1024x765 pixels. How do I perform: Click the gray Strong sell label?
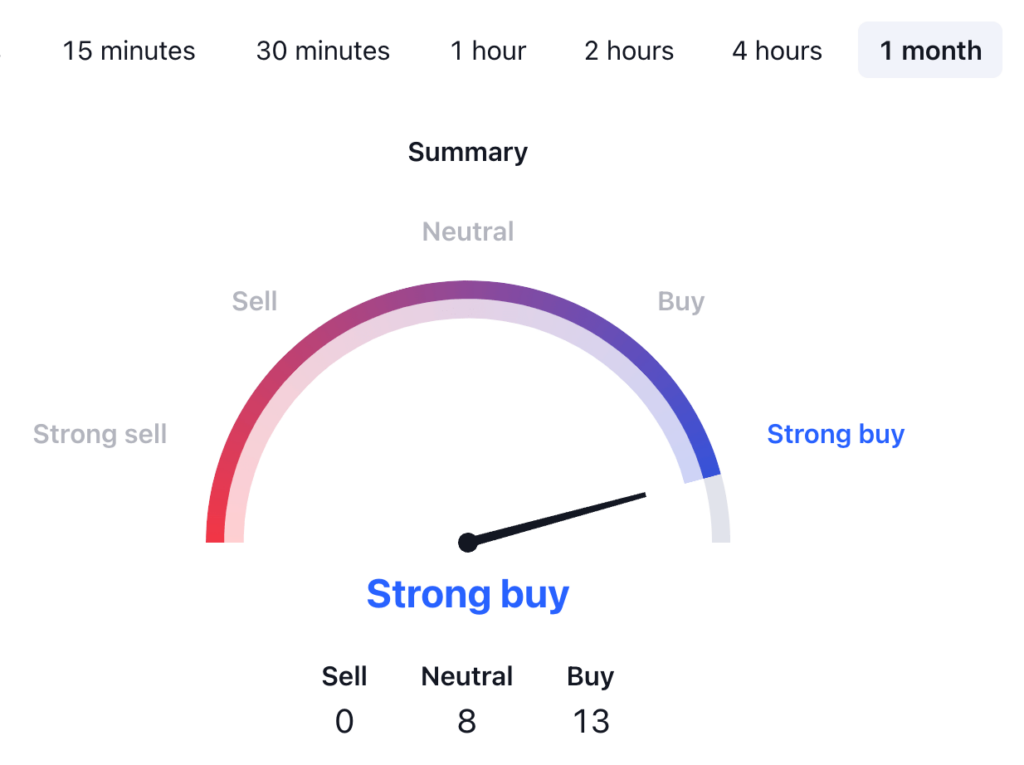tap(100, 434)
